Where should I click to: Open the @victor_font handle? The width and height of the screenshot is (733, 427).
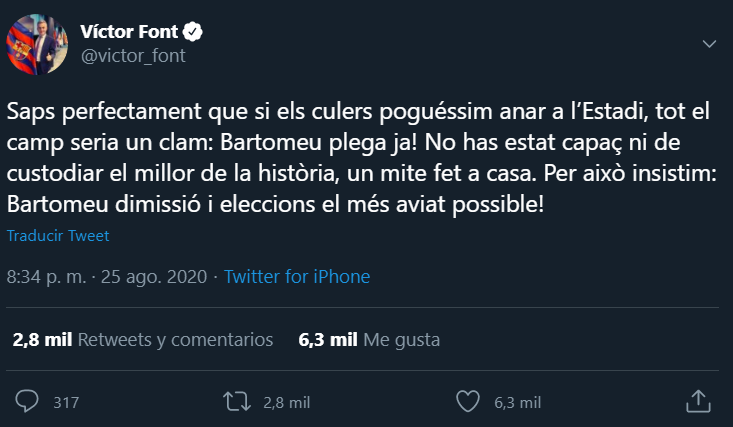coord(133,56)
